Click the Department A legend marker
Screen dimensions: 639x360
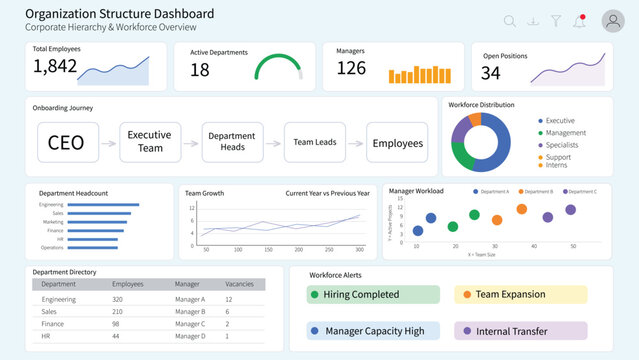(x=476, y=191)
